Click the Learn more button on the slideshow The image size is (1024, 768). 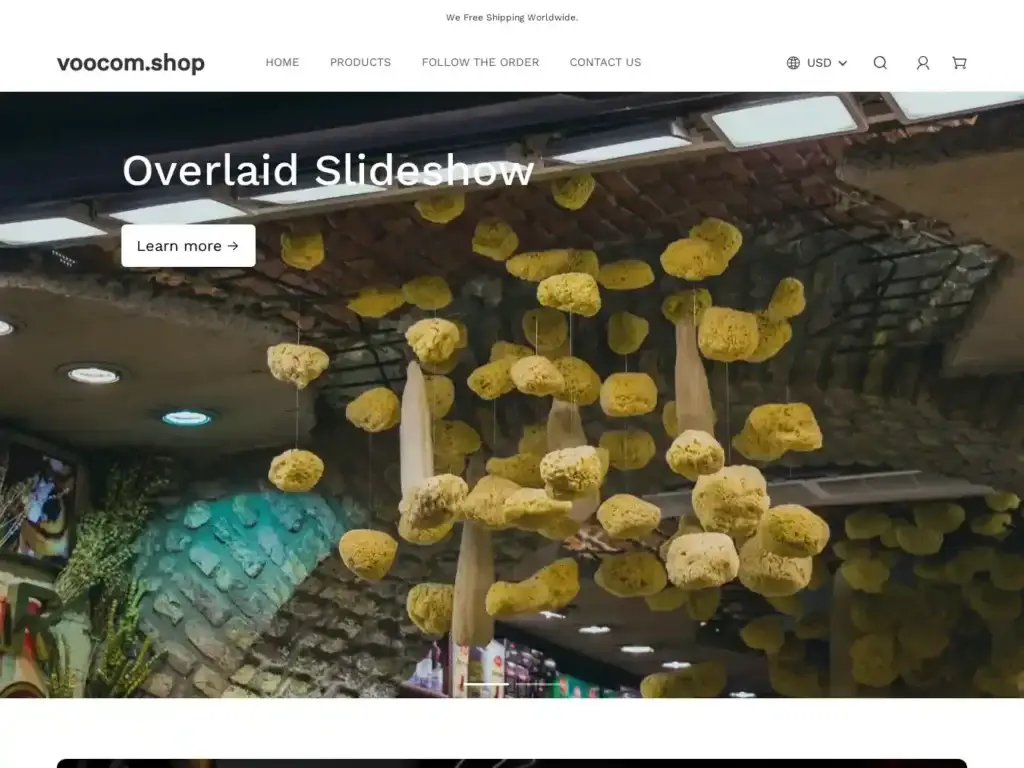[x=188, y=246]
